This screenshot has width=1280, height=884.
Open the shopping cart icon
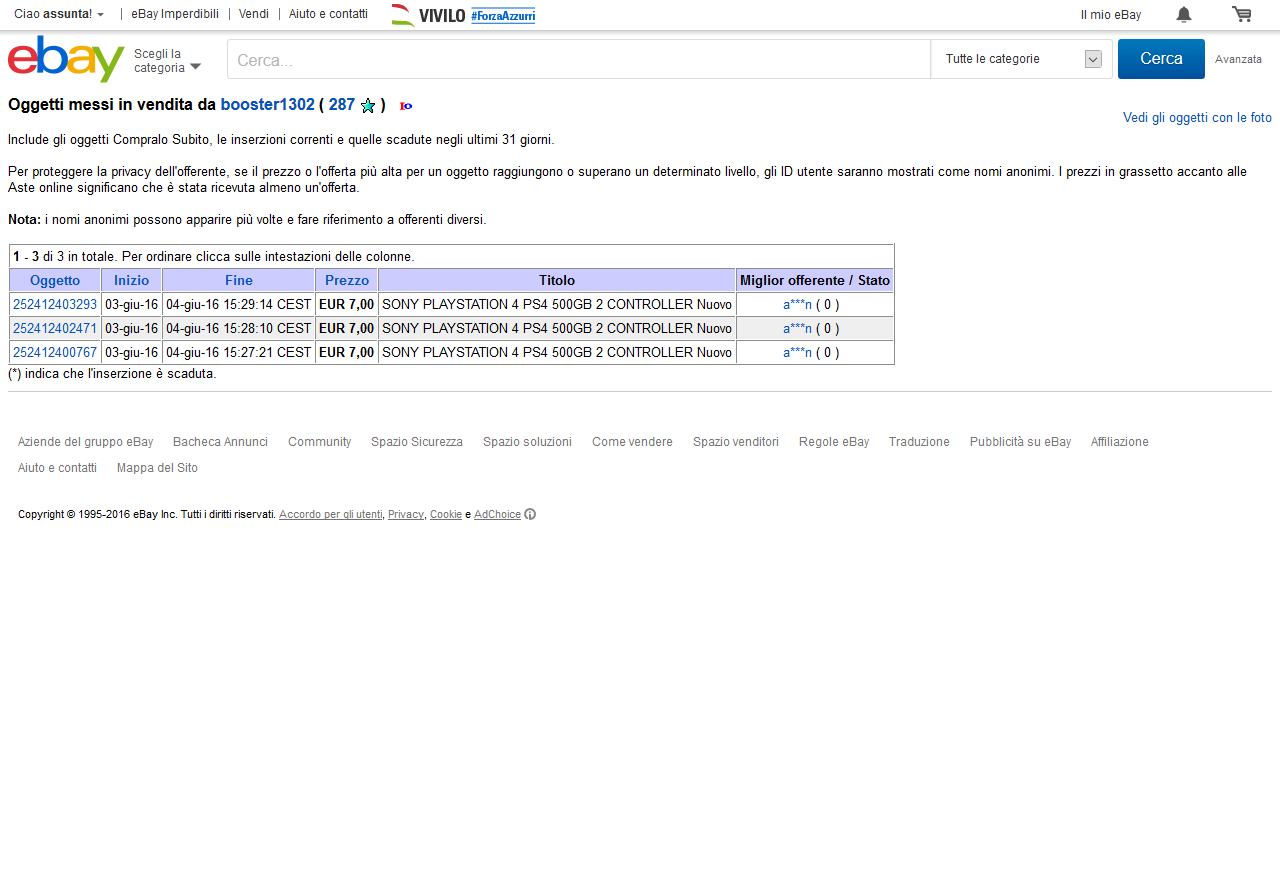1242,14
